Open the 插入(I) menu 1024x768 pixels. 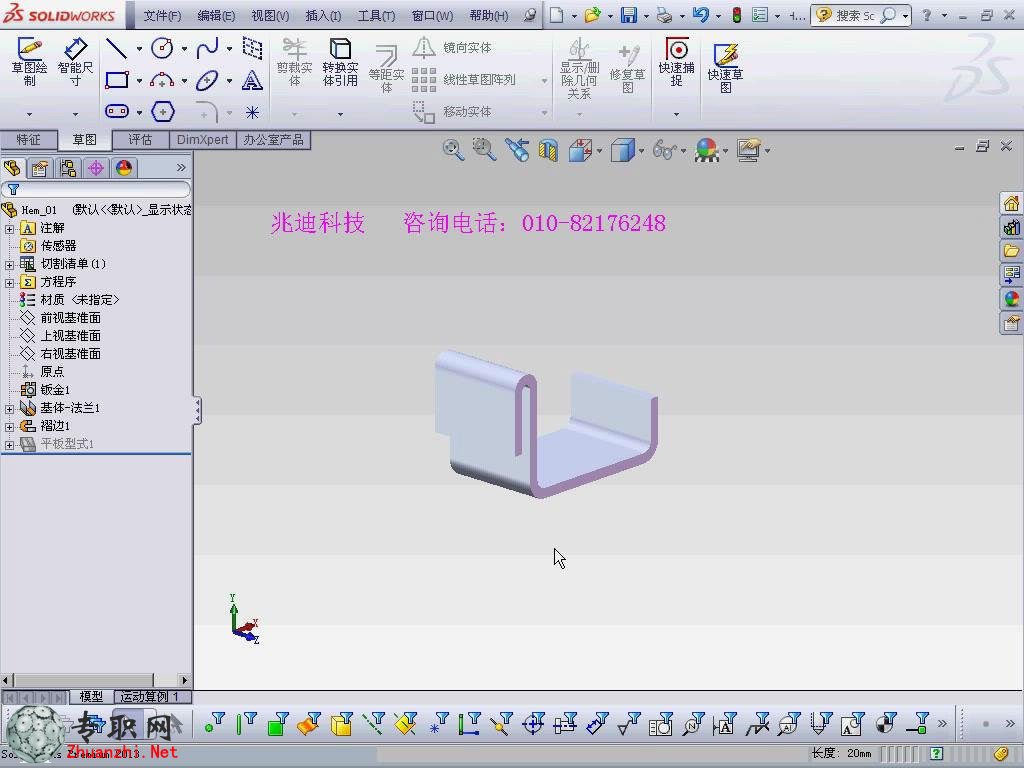323,15
